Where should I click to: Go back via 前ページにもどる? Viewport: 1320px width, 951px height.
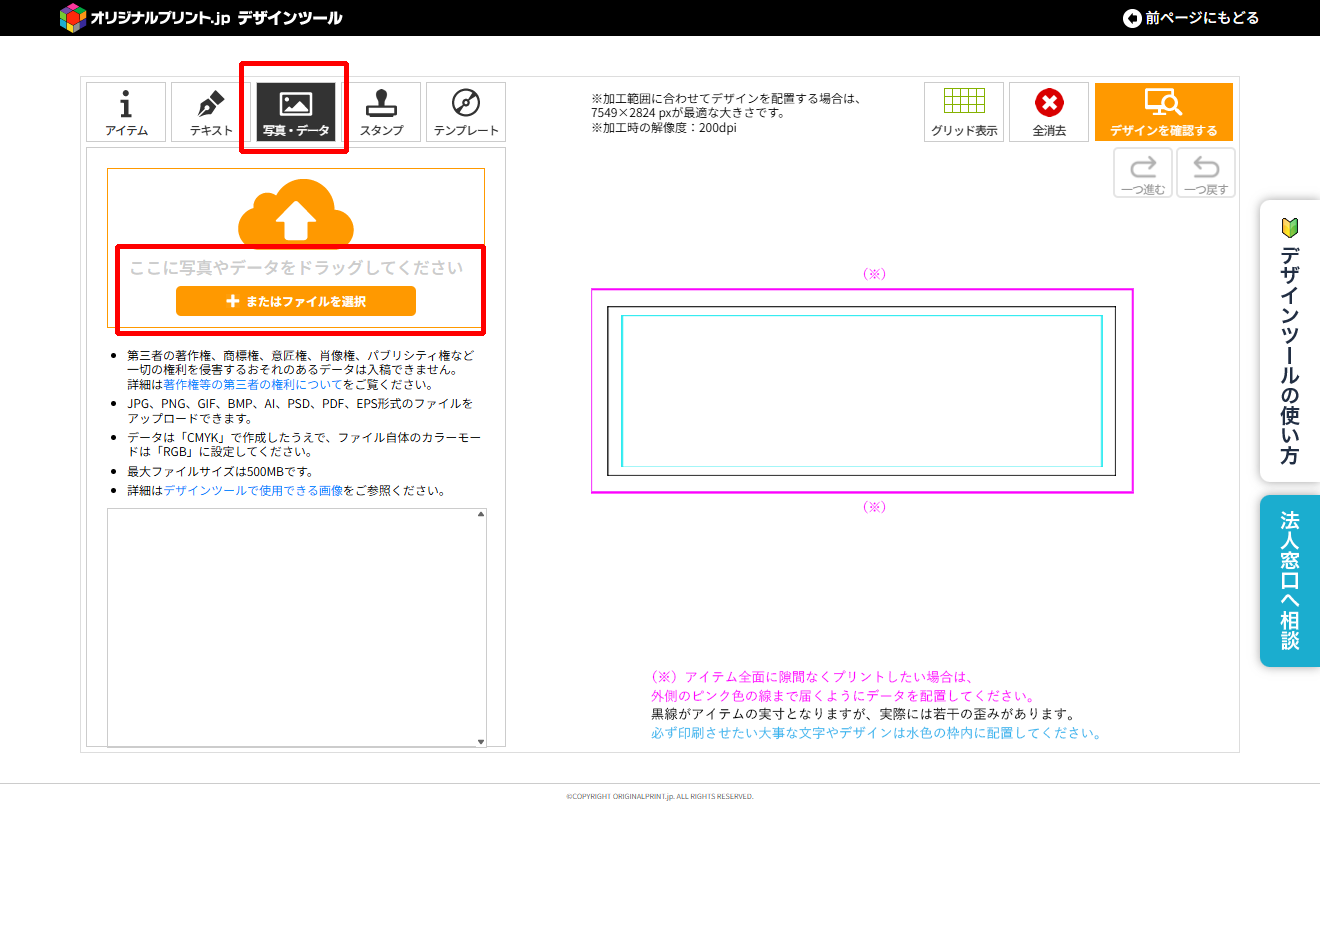click(1191, 18)
